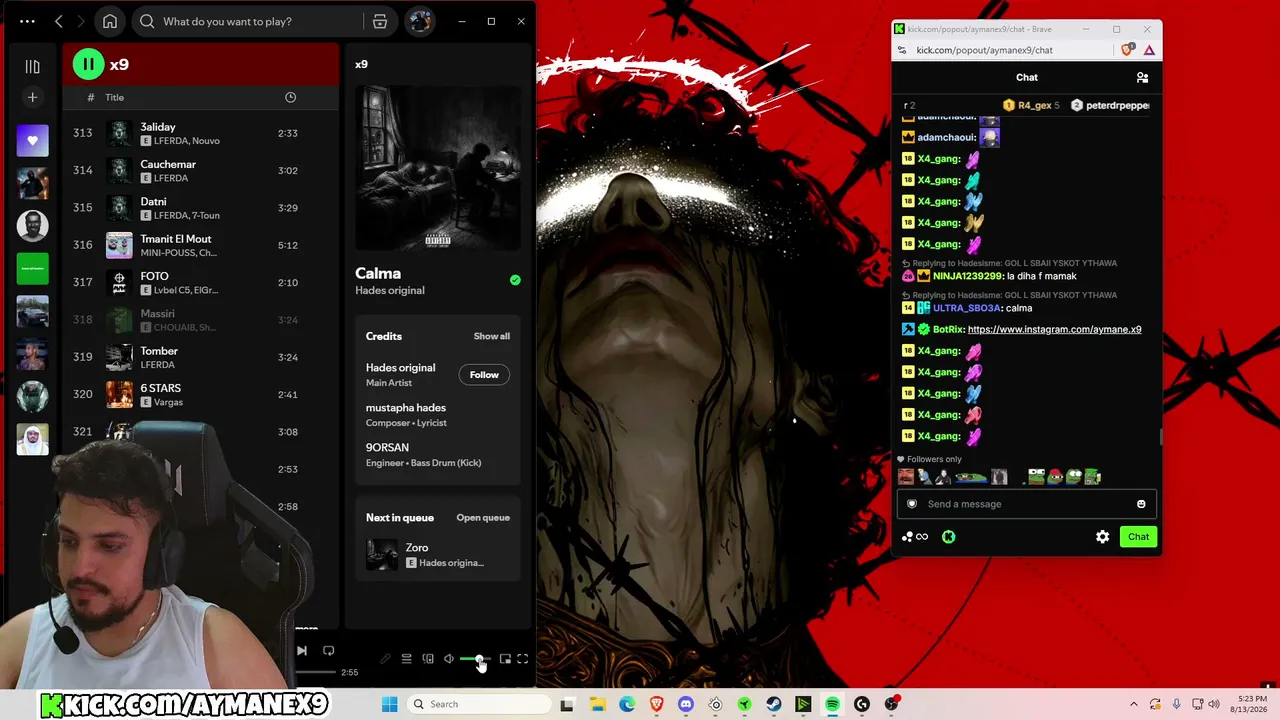Select the track 'Tmanit El Mout'
The width and height of the screenshot is (1280, 720).
click(x=200, y=245)
